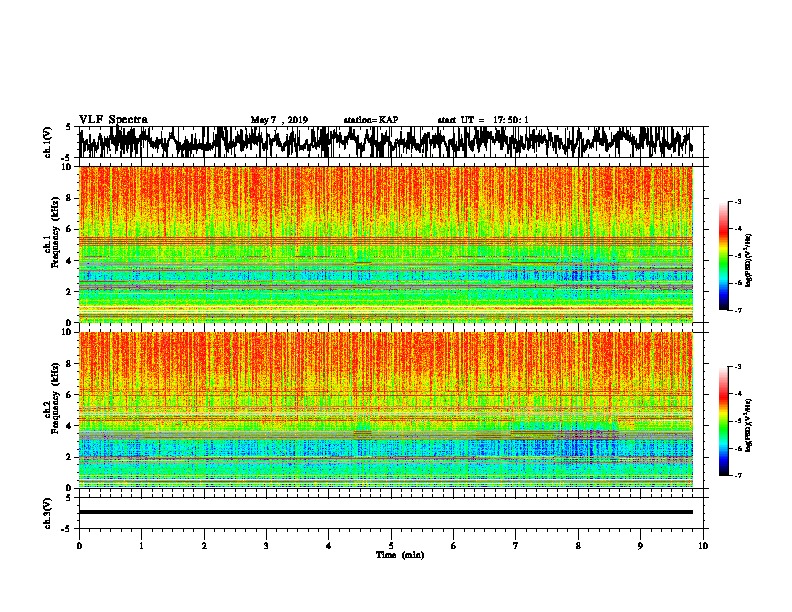Click the date 'May 7, 2019' label

pyautogui.click(x=279, y=120)
